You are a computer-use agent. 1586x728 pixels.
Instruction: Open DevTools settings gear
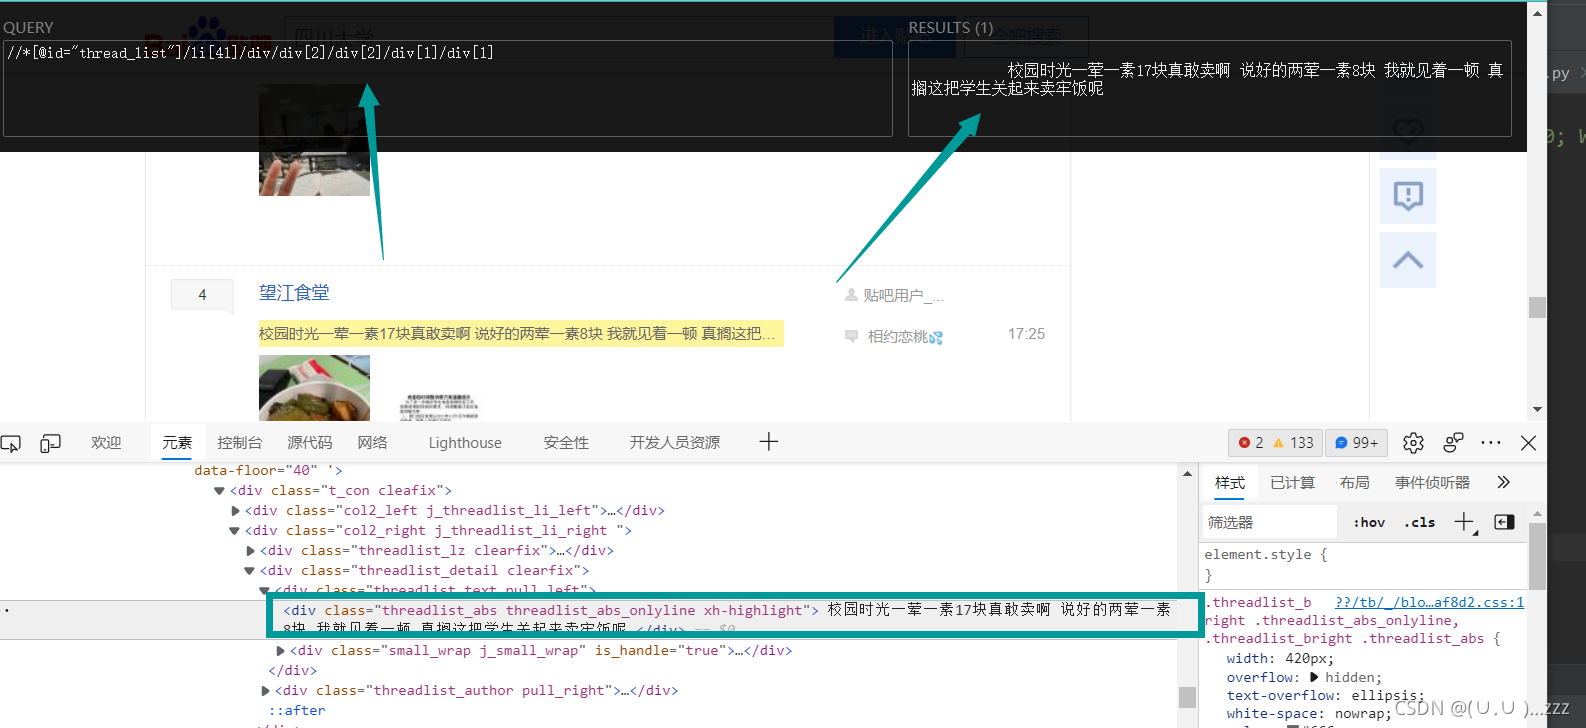[x=1413, y=442]
